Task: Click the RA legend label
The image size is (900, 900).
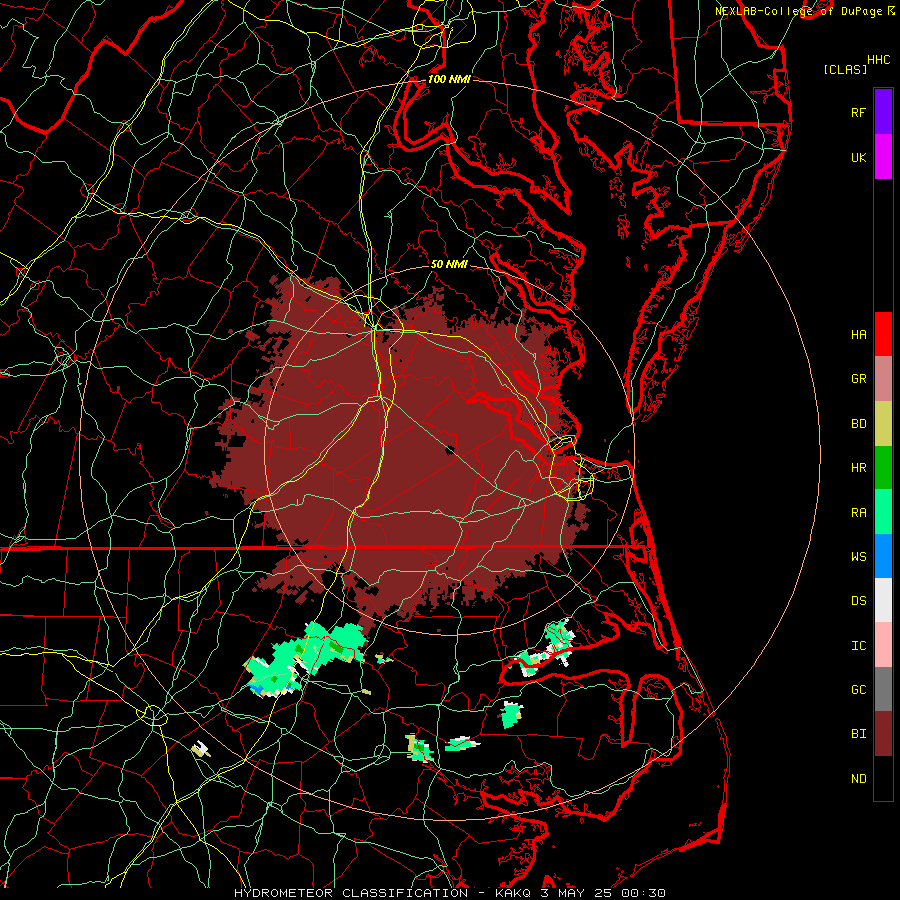Action: point(858,513)
